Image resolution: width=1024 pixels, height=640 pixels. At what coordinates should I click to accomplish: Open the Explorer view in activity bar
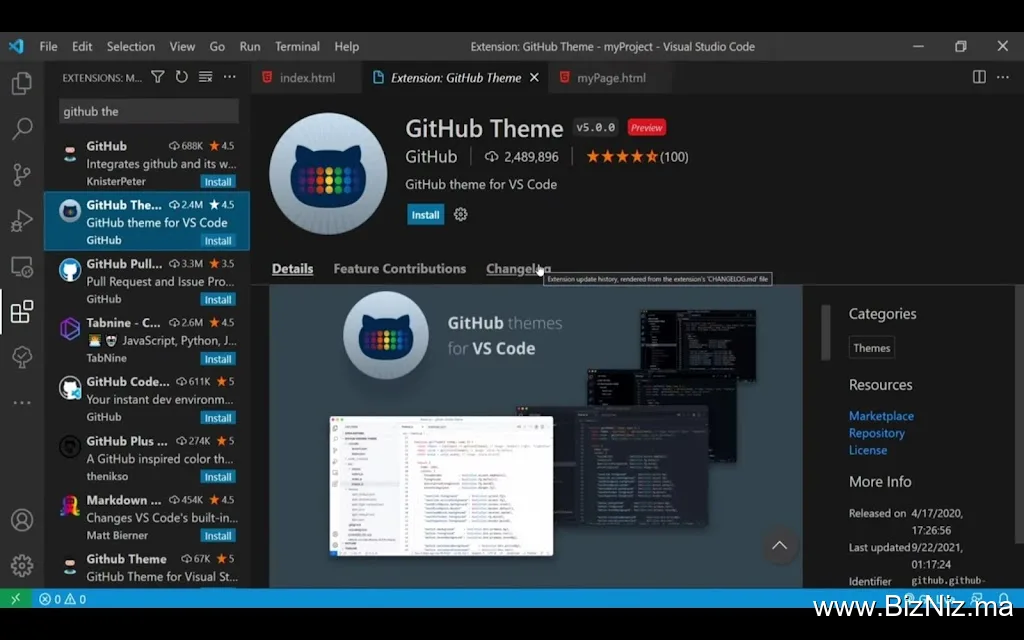tap(22, 83)
